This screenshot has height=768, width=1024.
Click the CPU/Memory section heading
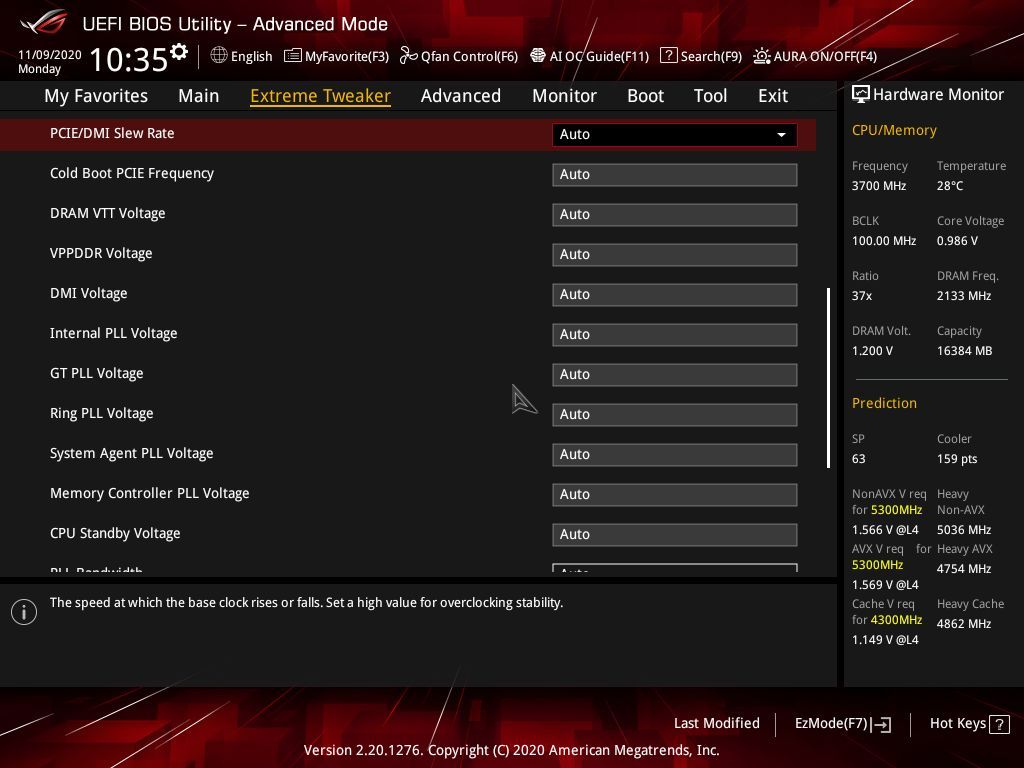(x=894, y=131)
